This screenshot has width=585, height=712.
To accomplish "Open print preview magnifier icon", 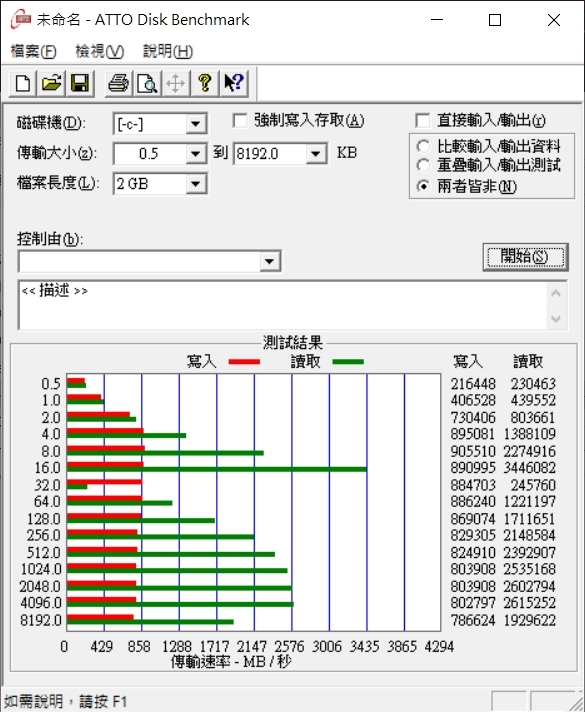I will [147, 84].
